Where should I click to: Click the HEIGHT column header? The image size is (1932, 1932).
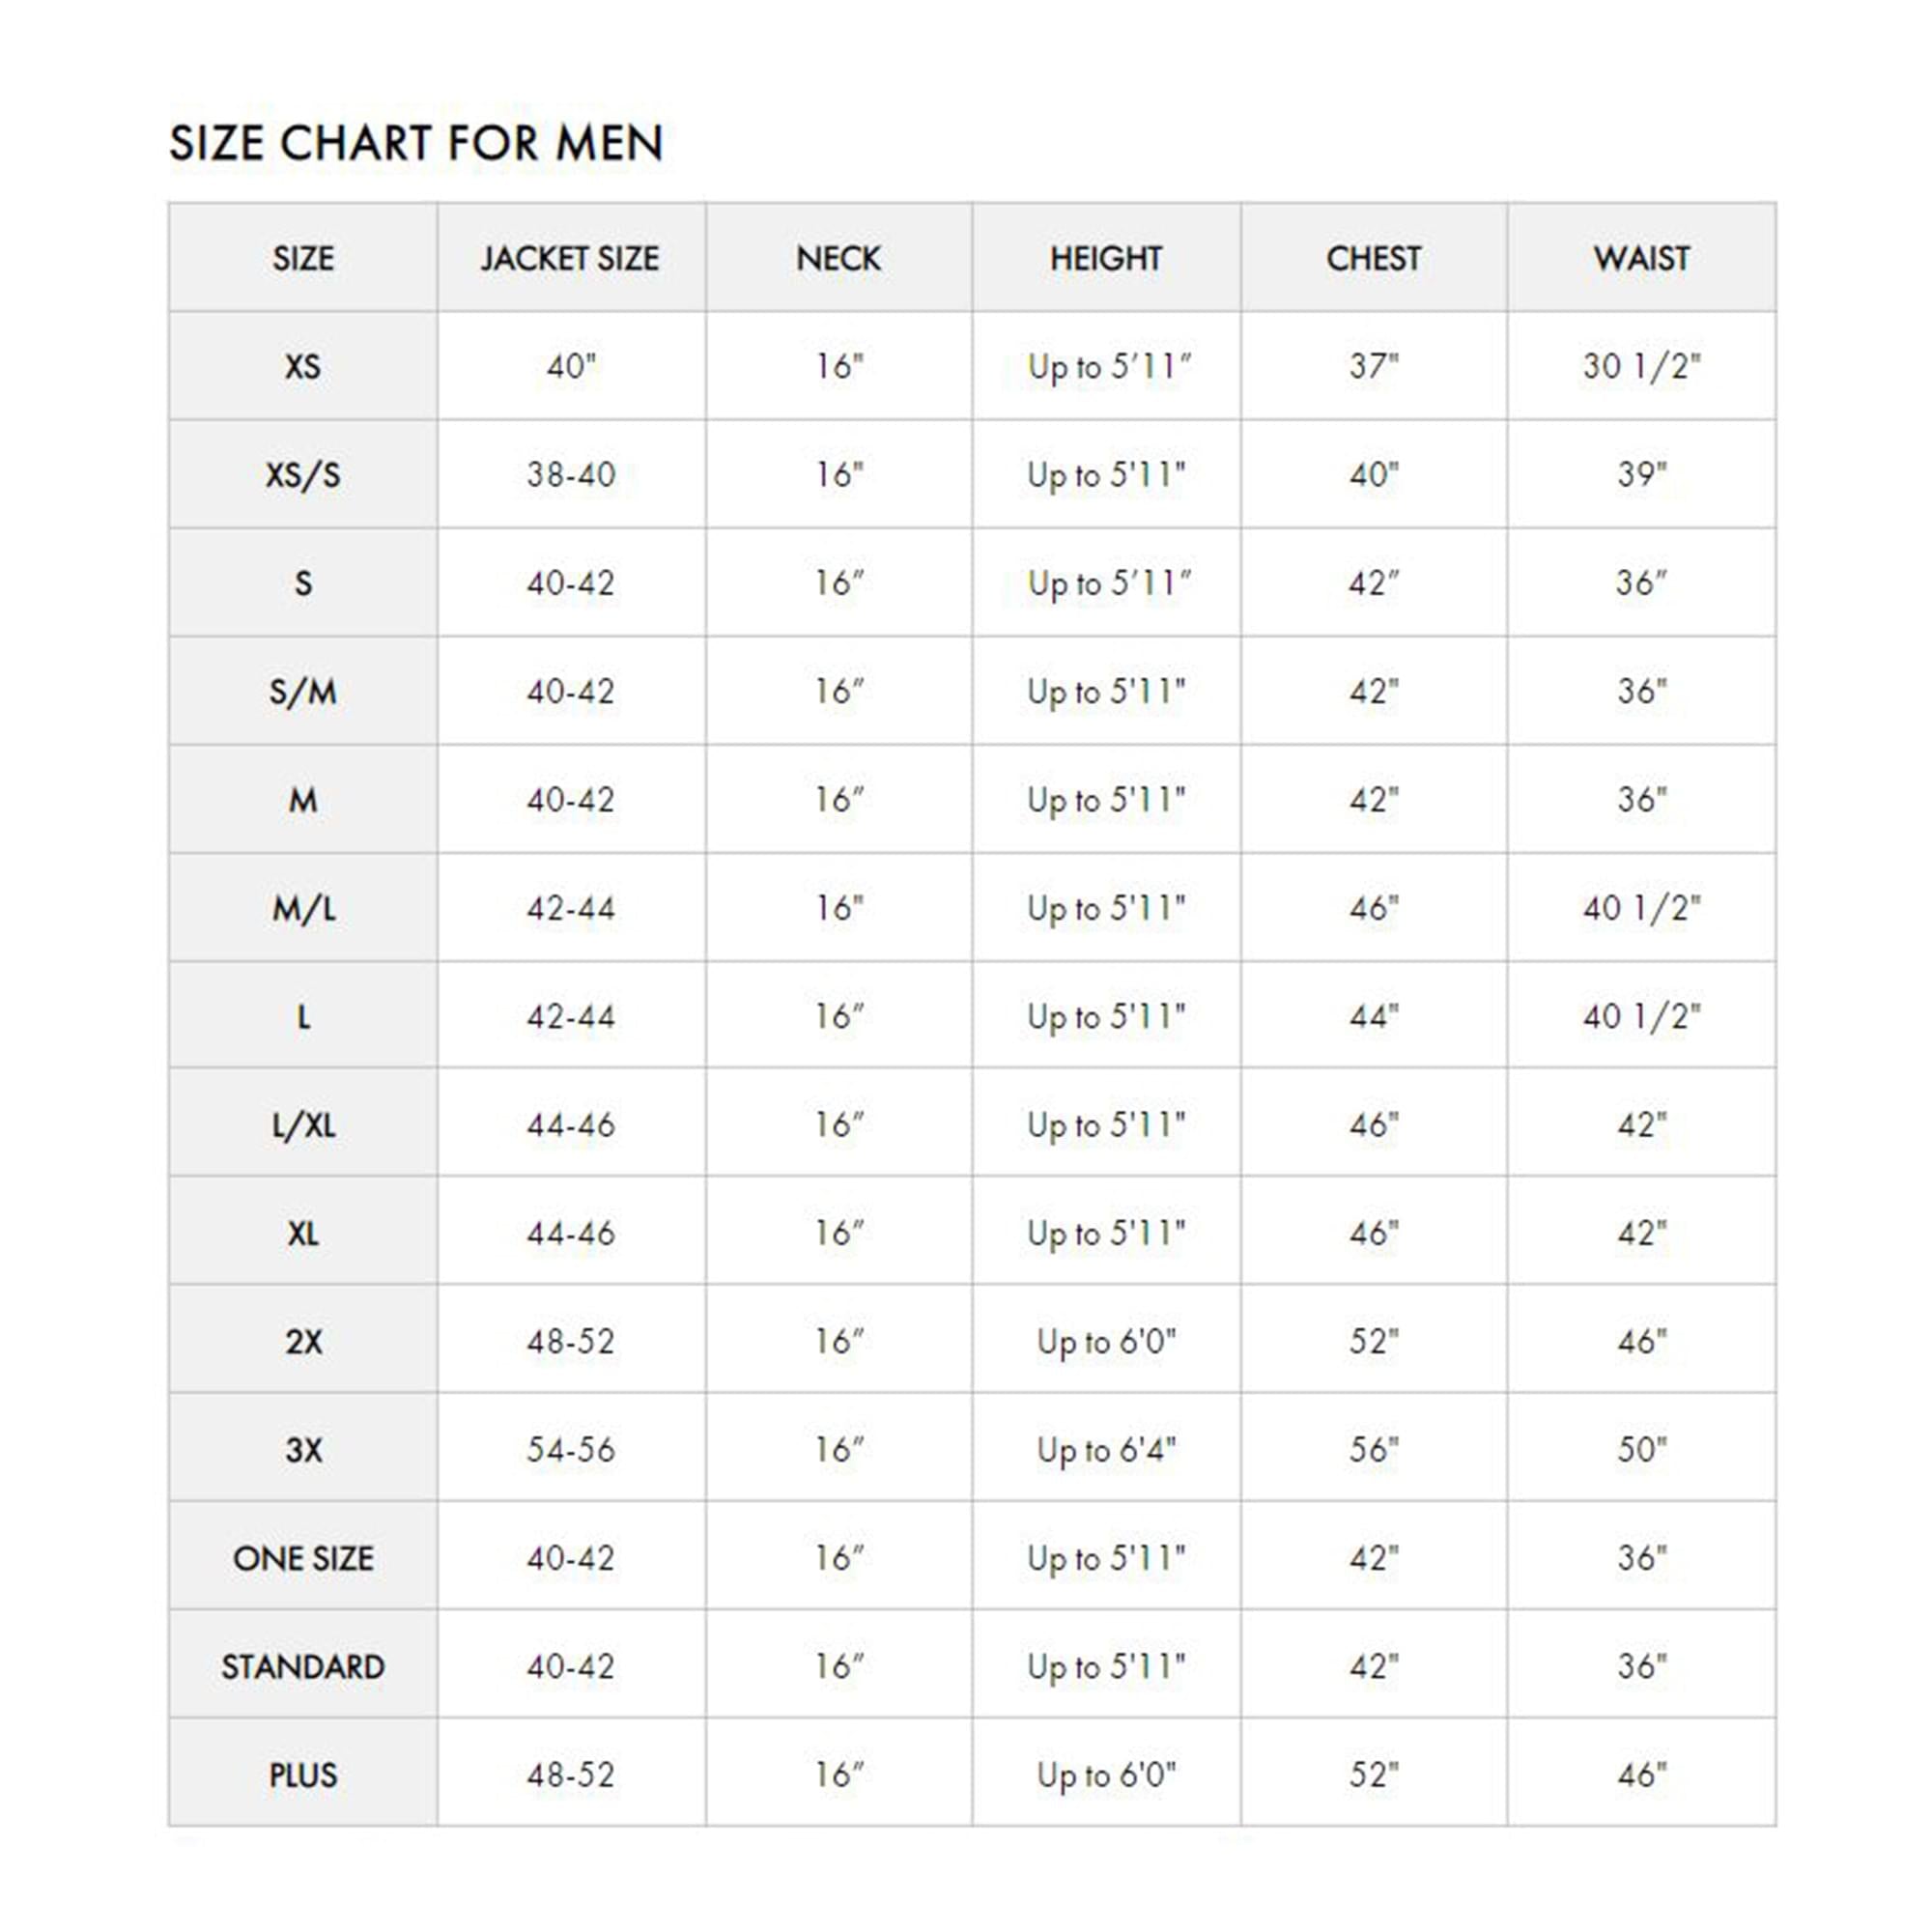click(1106, 259)
